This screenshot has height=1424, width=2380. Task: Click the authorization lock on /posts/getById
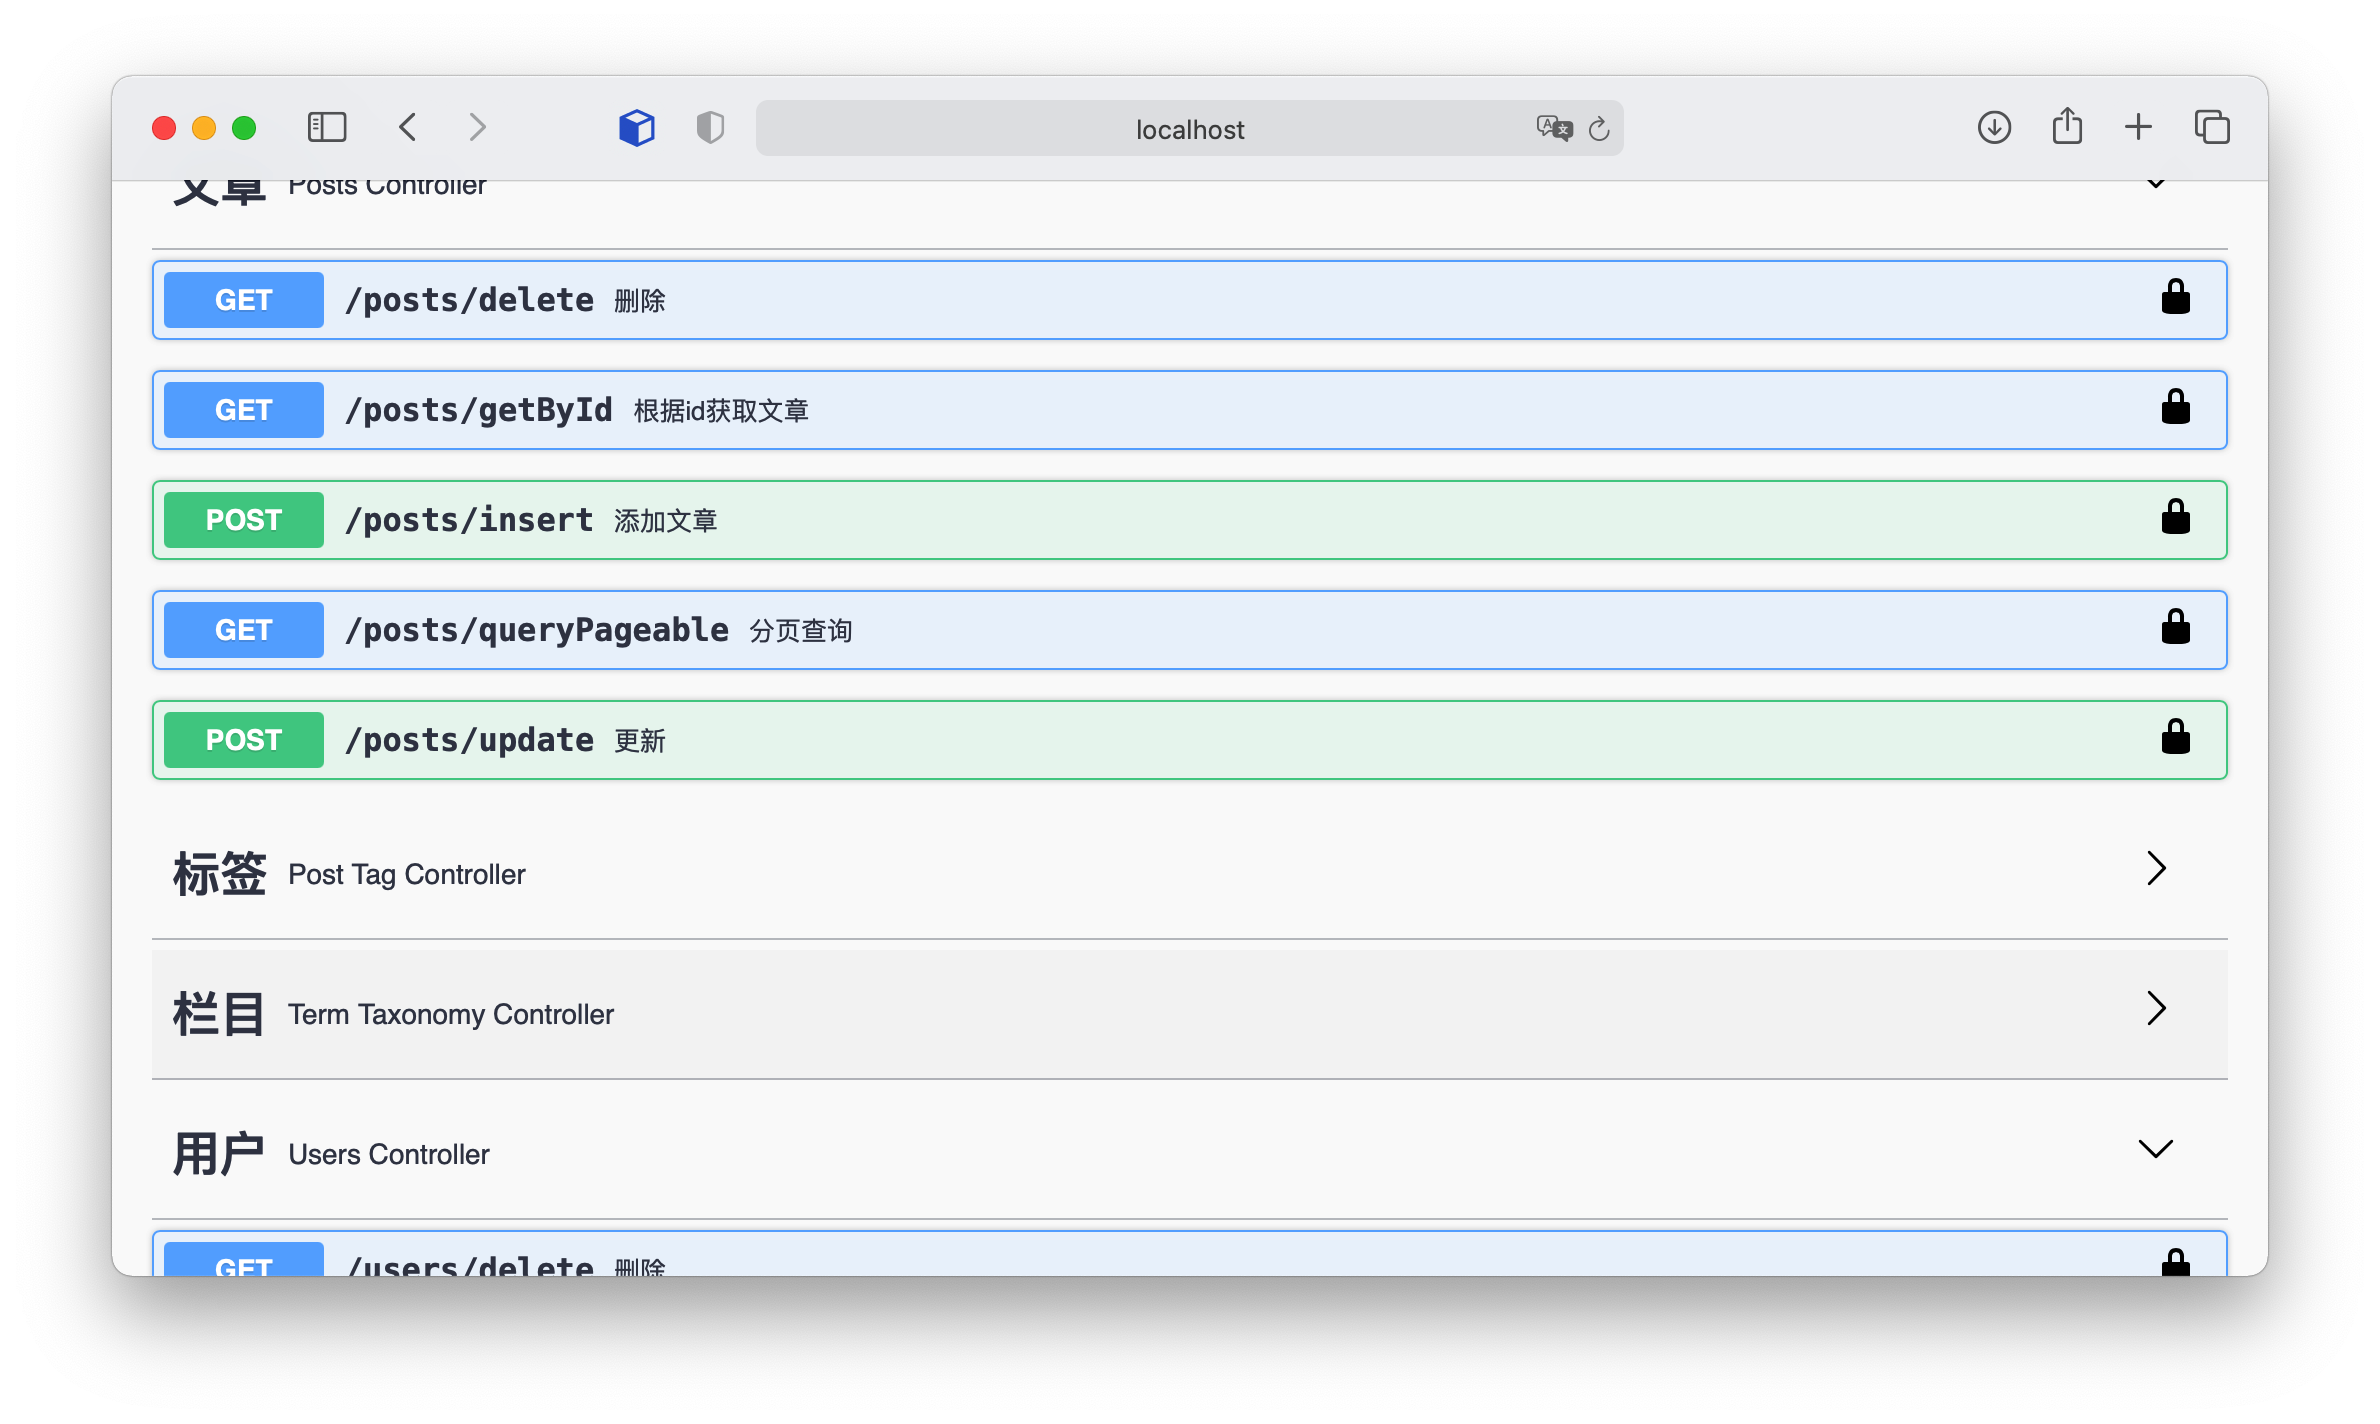[x=2175, y=407]
